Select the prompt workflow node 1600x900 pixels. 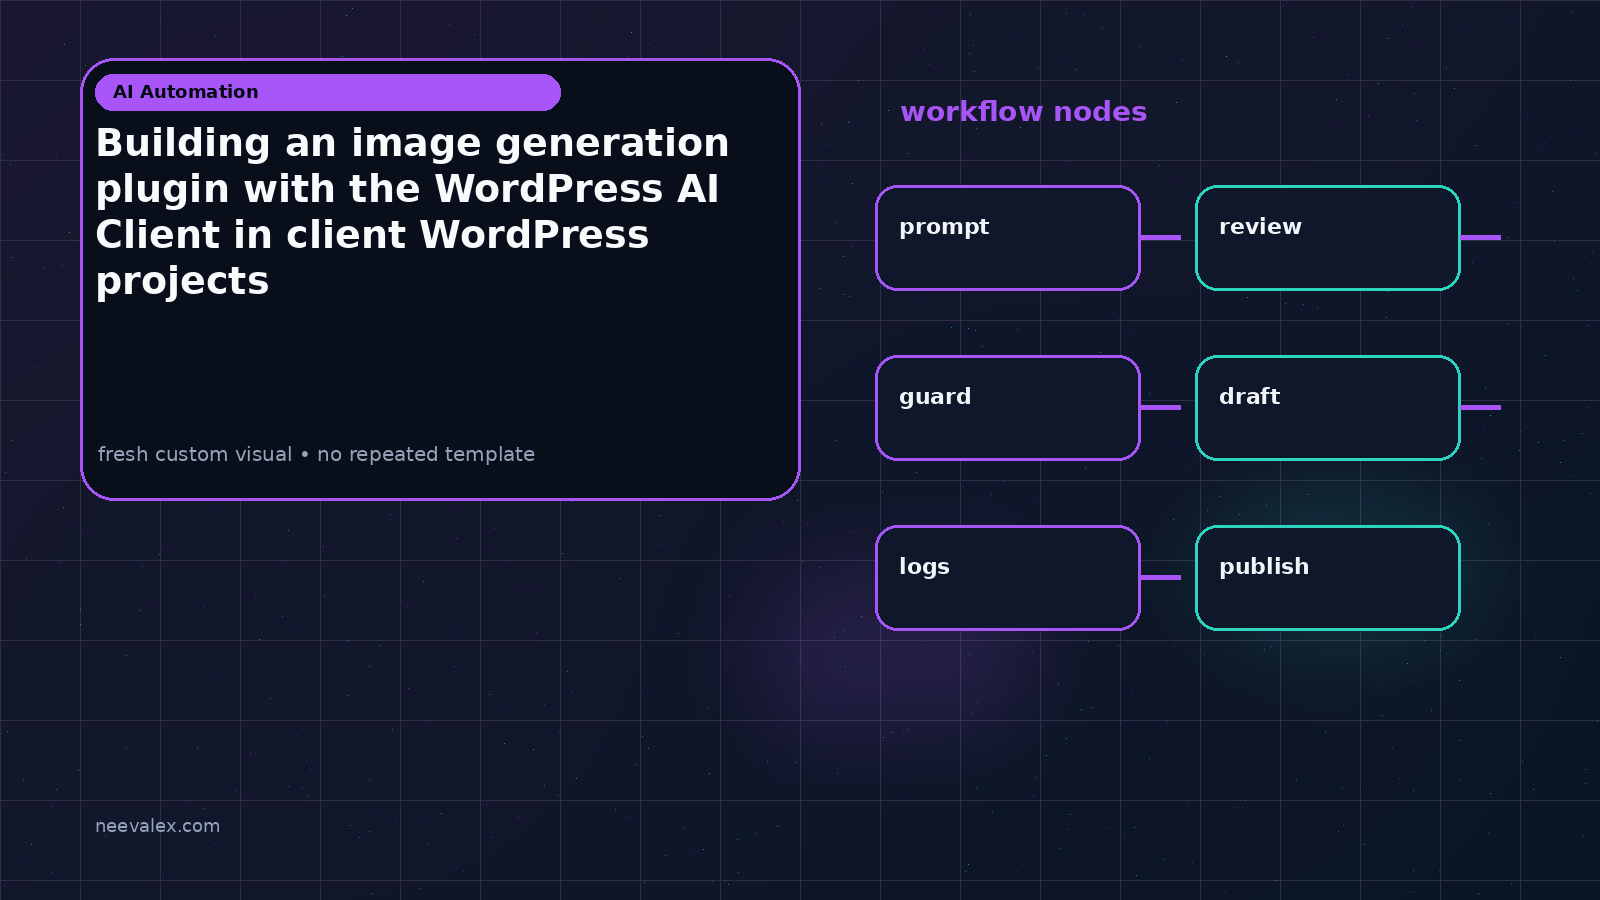click(x=1008, y=238)
